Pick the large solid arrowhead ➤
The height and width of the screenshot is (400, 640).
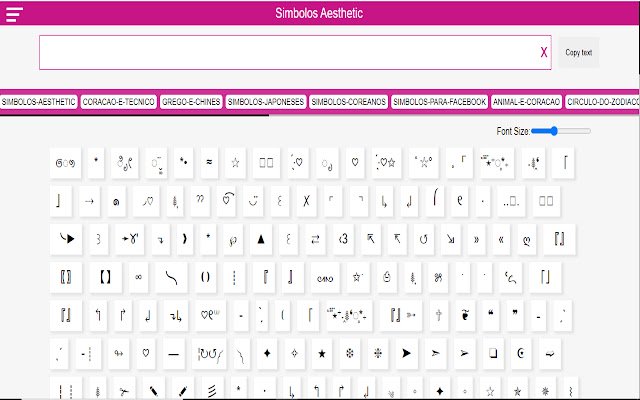(x=407, y=354)
